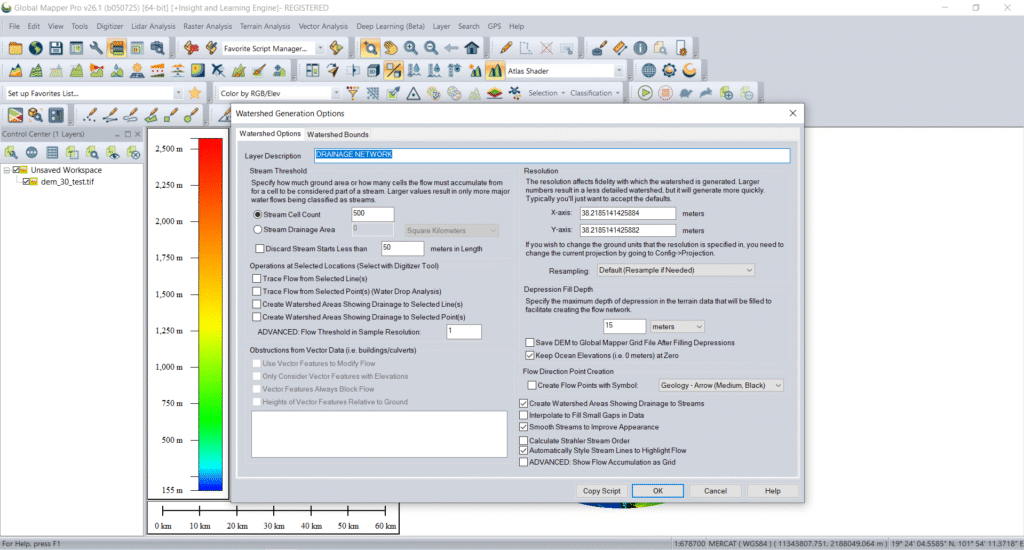Screen dimensions: 1024x550
Task: Collapse the Unsaved Workspace tree node
Action: pyautogui.click(x=7, y=170)
